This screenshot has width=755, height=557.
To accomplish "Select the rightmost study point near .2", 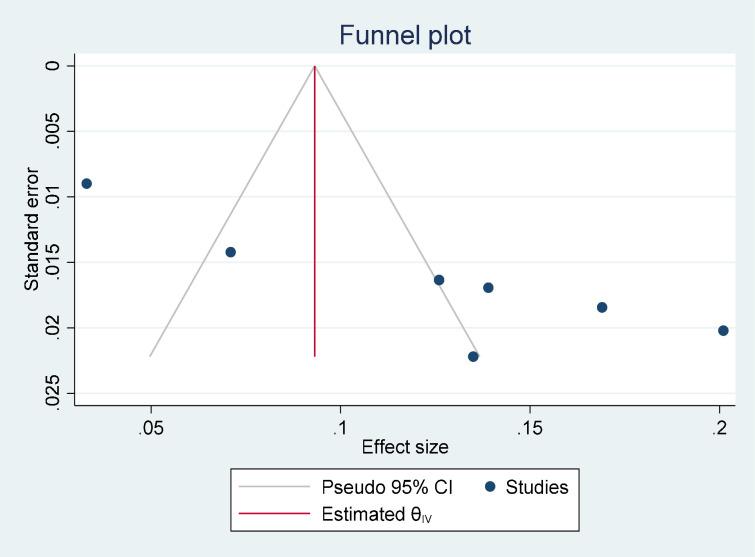I will tap(723, 331).
